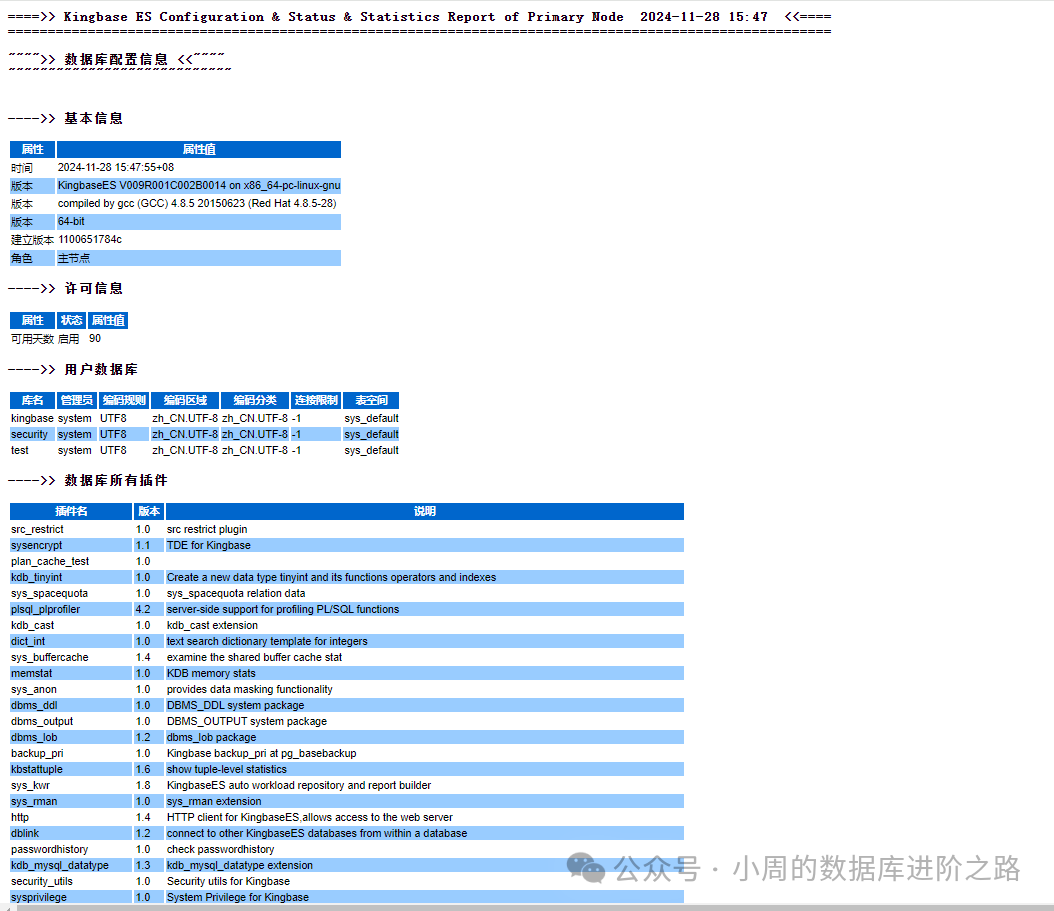Select the dict_int plugin name

coord(28,641)
